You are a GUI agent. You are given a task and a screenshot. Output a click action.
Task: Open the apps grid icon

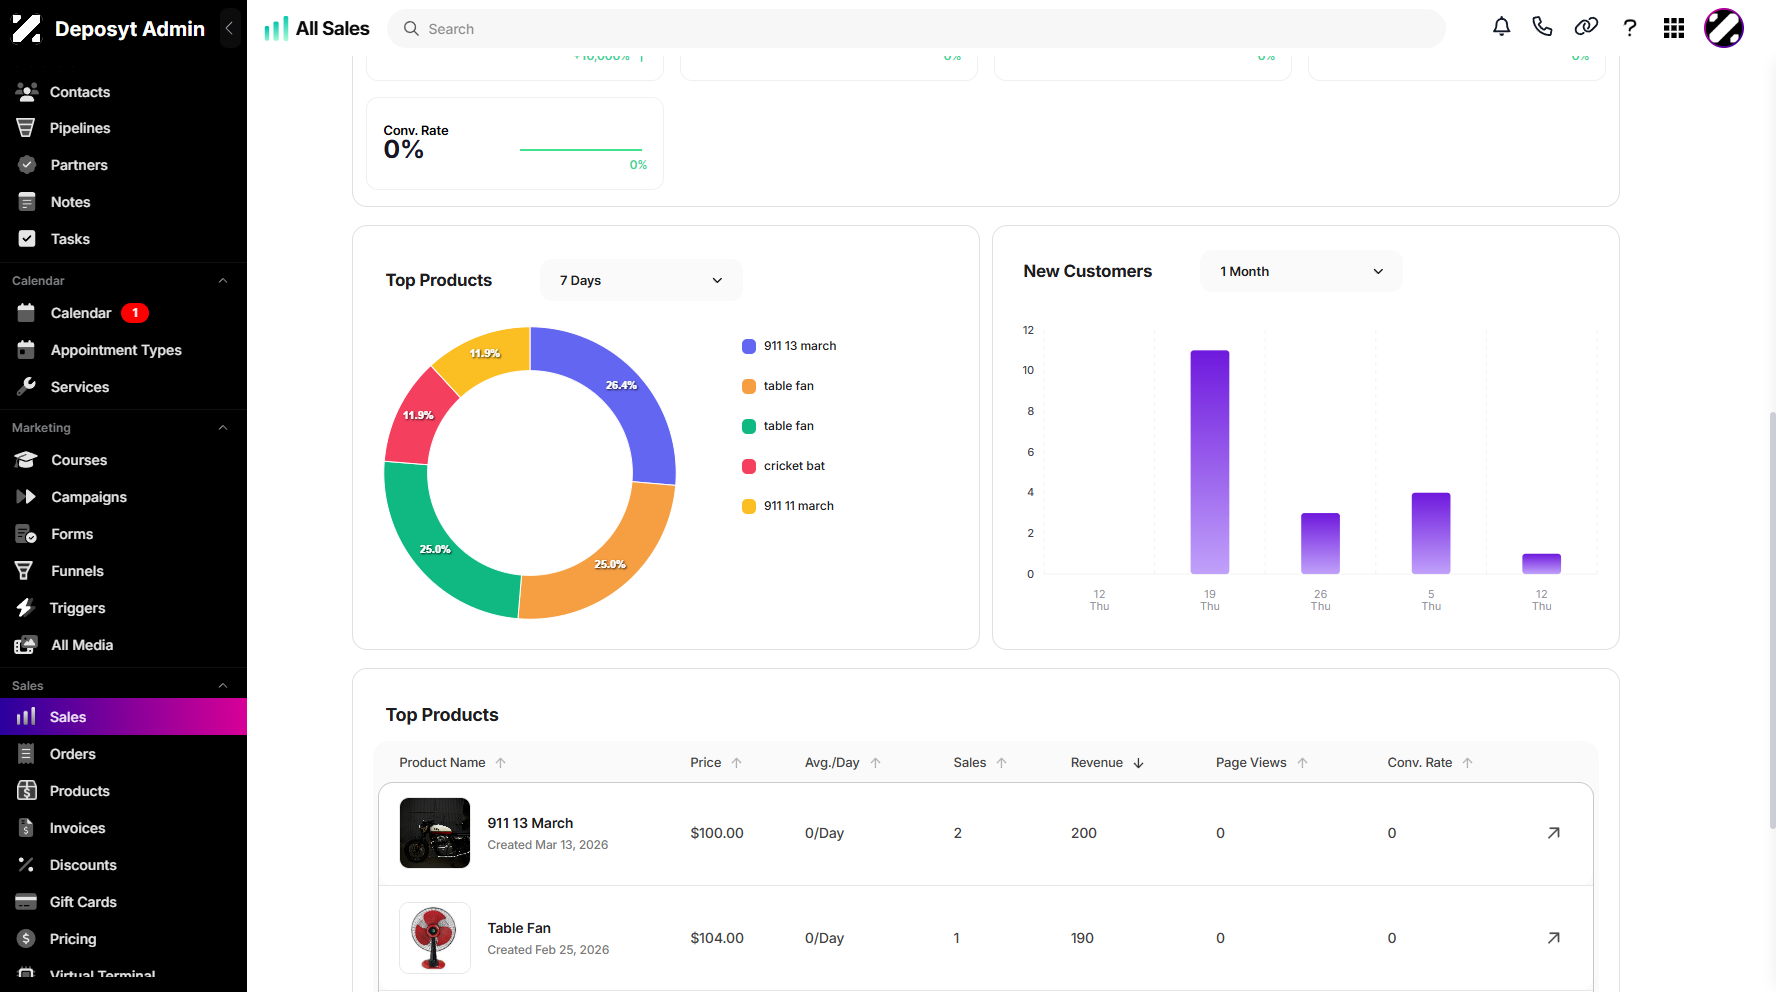tap(1674, 28)
